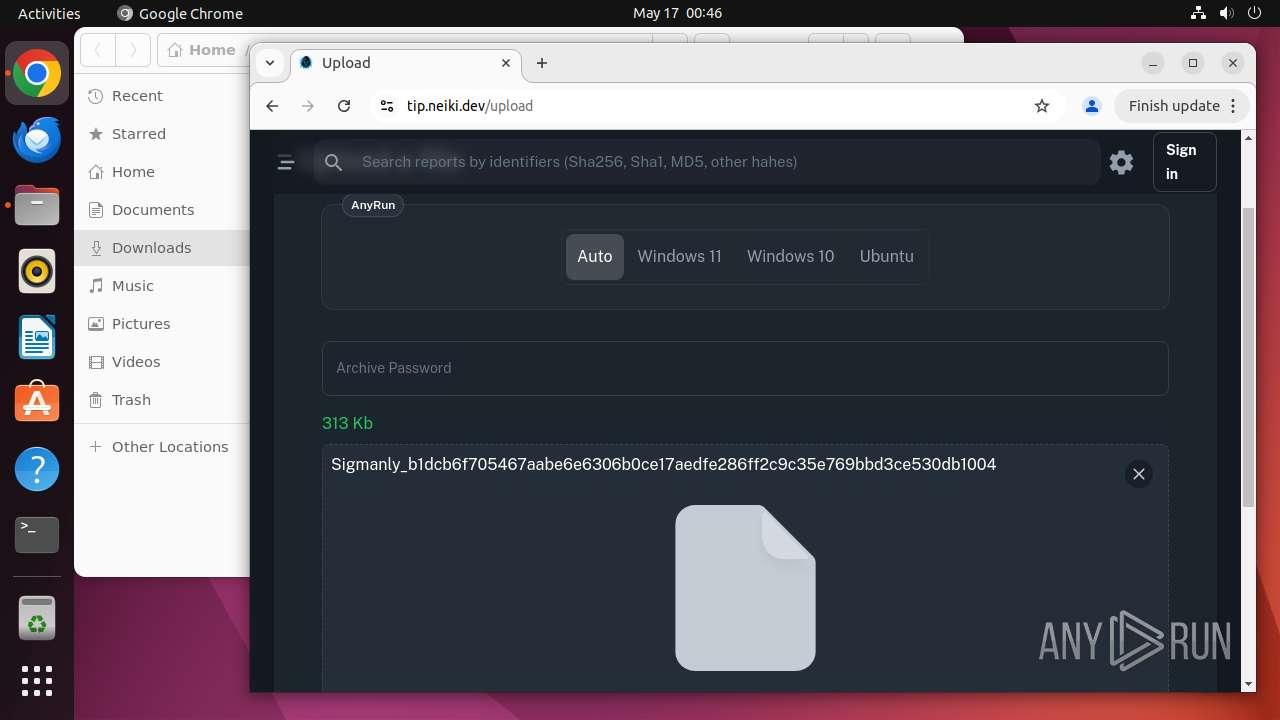Select the Ubuntu environment option

click(x=887, y=257)
